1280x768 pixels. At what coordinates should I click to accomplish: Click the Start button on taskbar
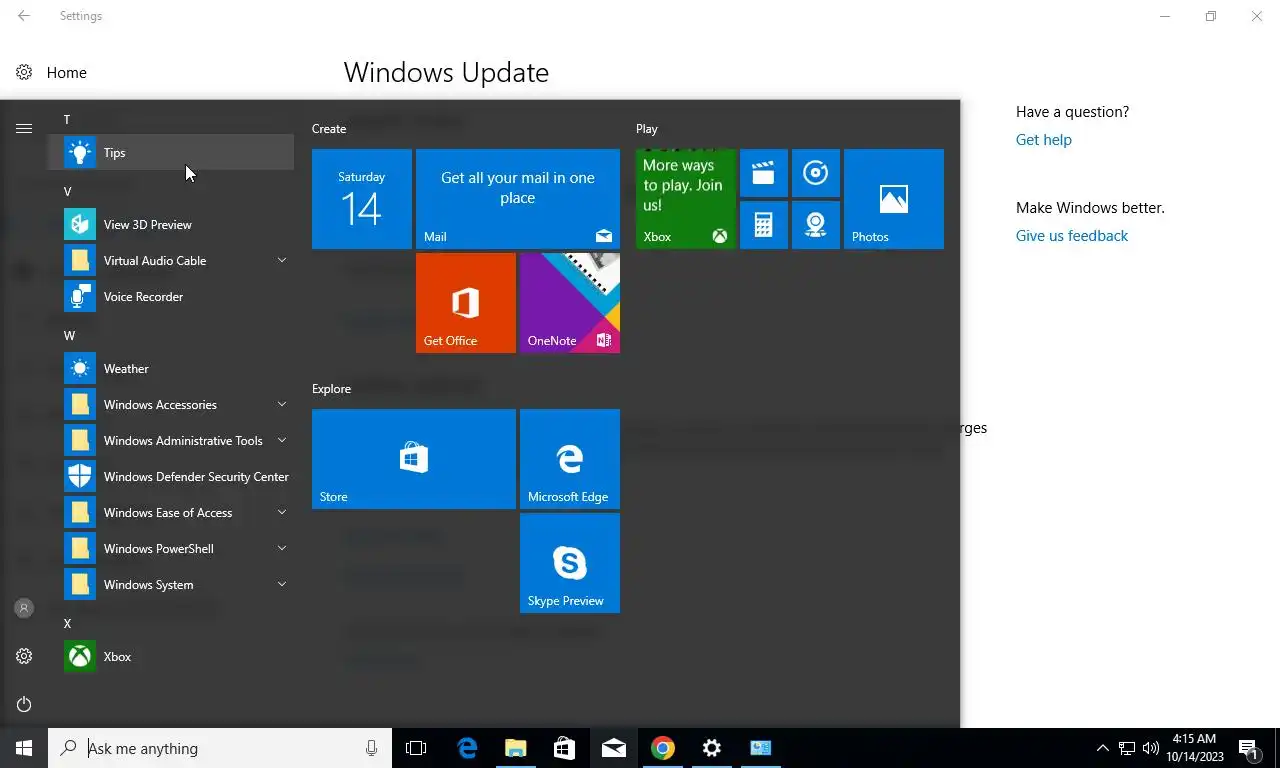pyautogui.click(x=24, y=748)
